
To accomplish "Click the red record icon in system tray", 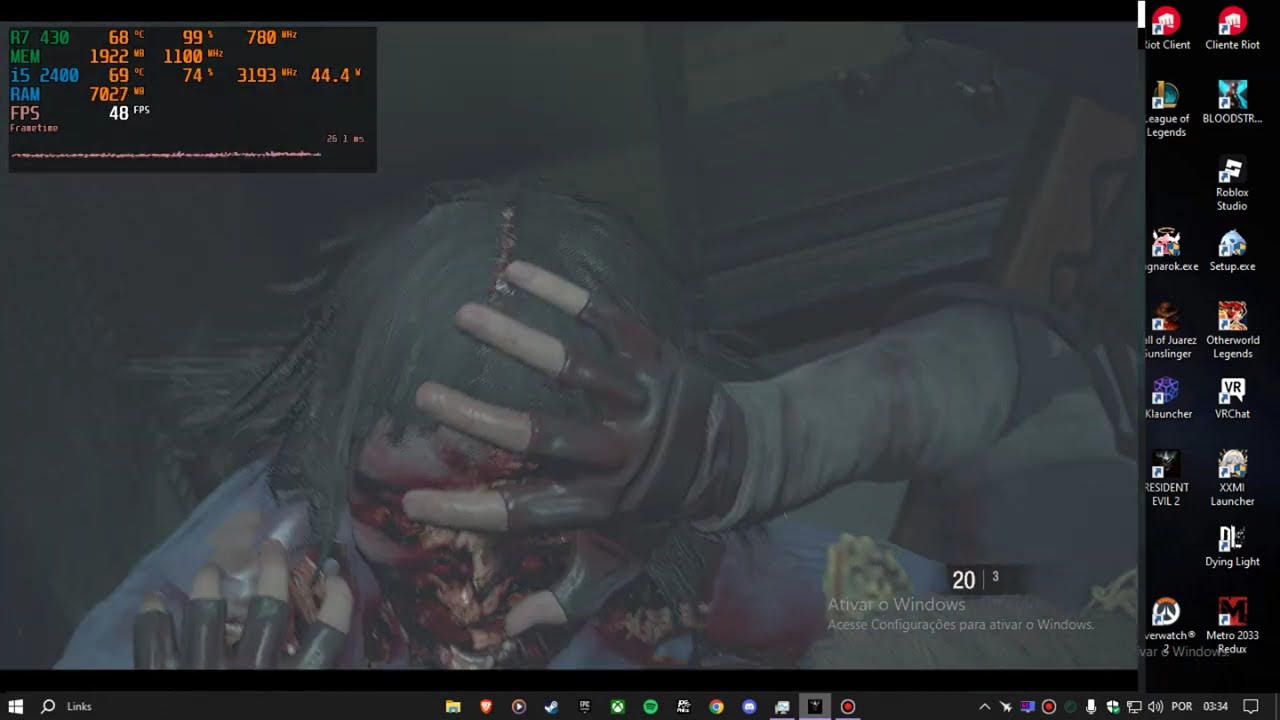I will pyautogui.click(x=1049, y=706).
